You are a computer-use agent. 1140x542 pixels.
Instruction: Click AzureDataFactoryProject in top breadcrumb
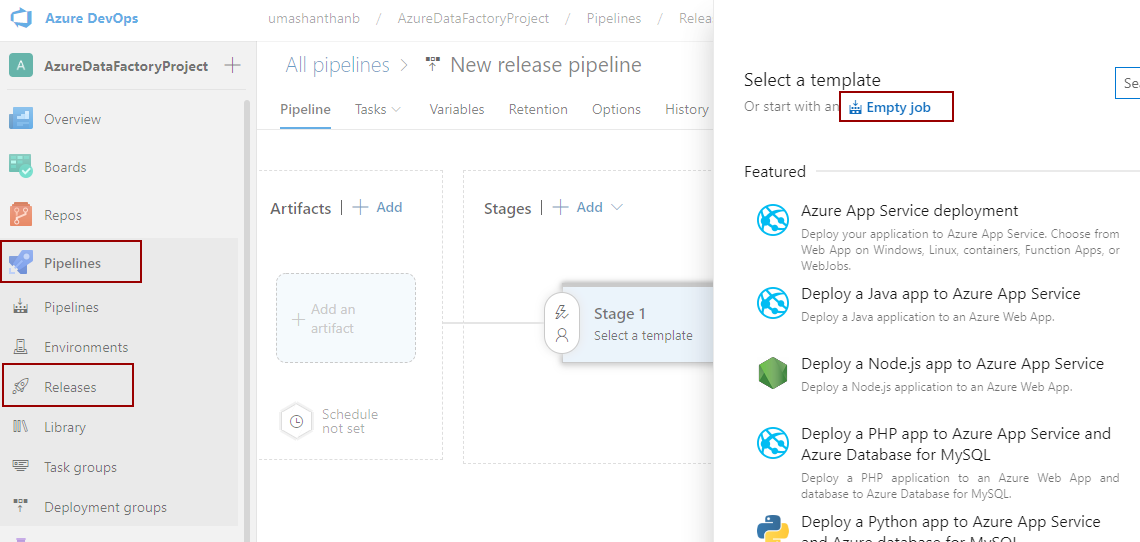pos(473,18)
